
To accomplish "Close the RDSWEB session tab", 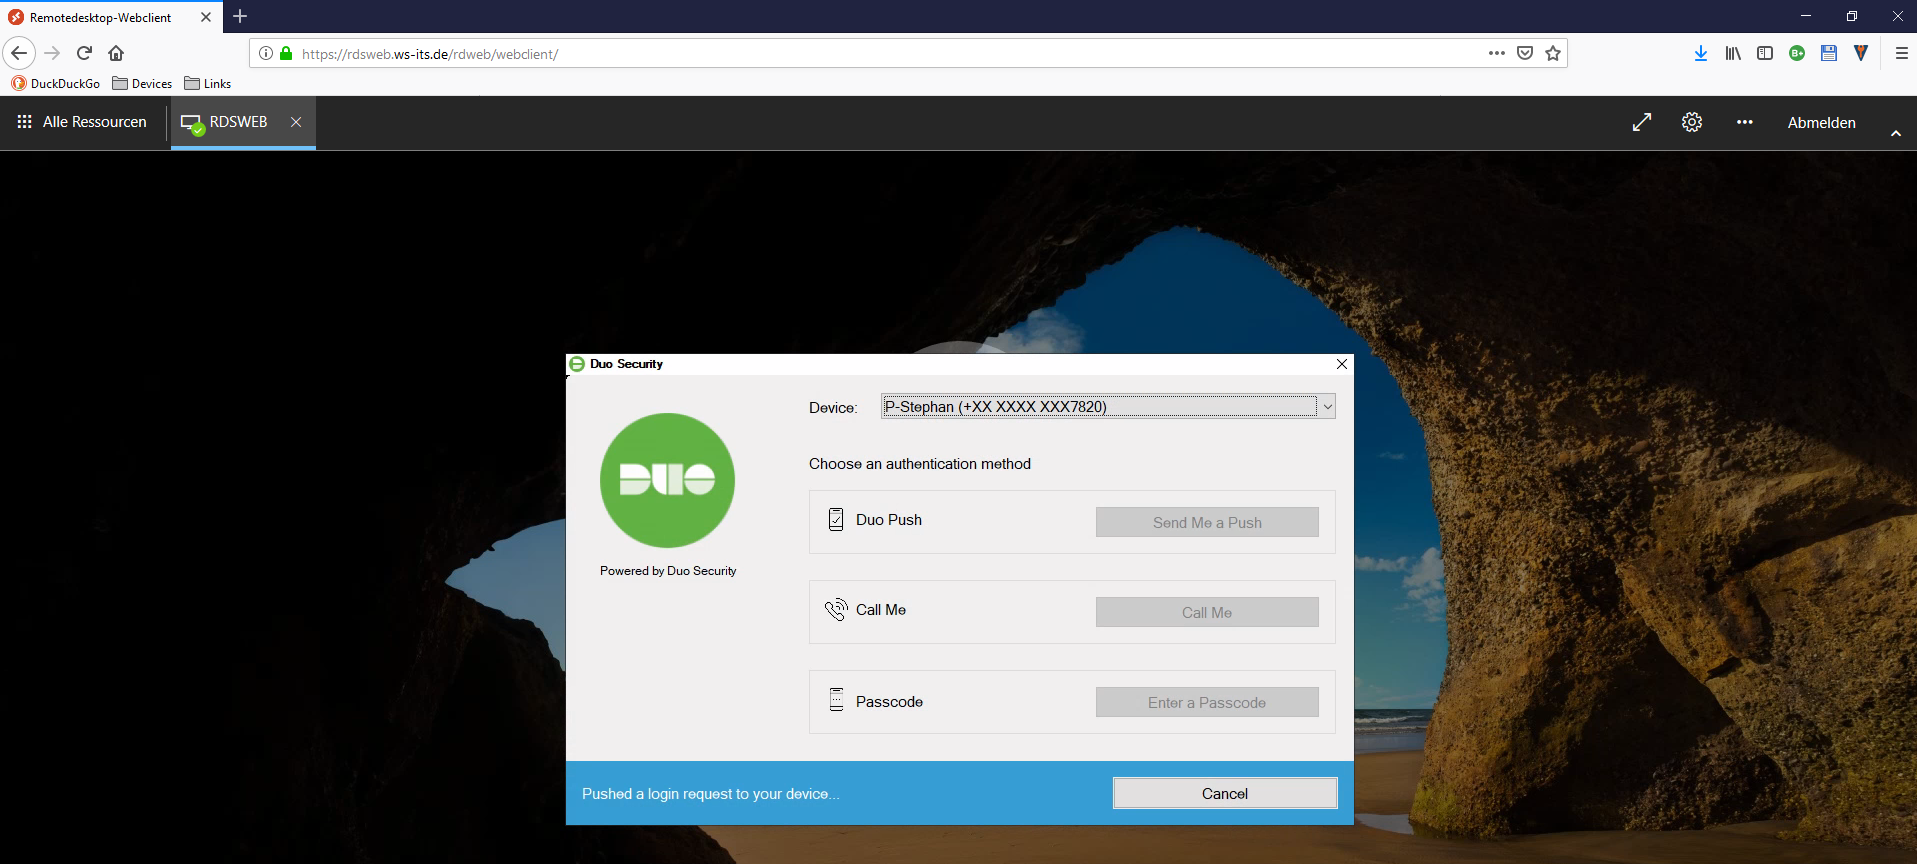I will (296, 122).
